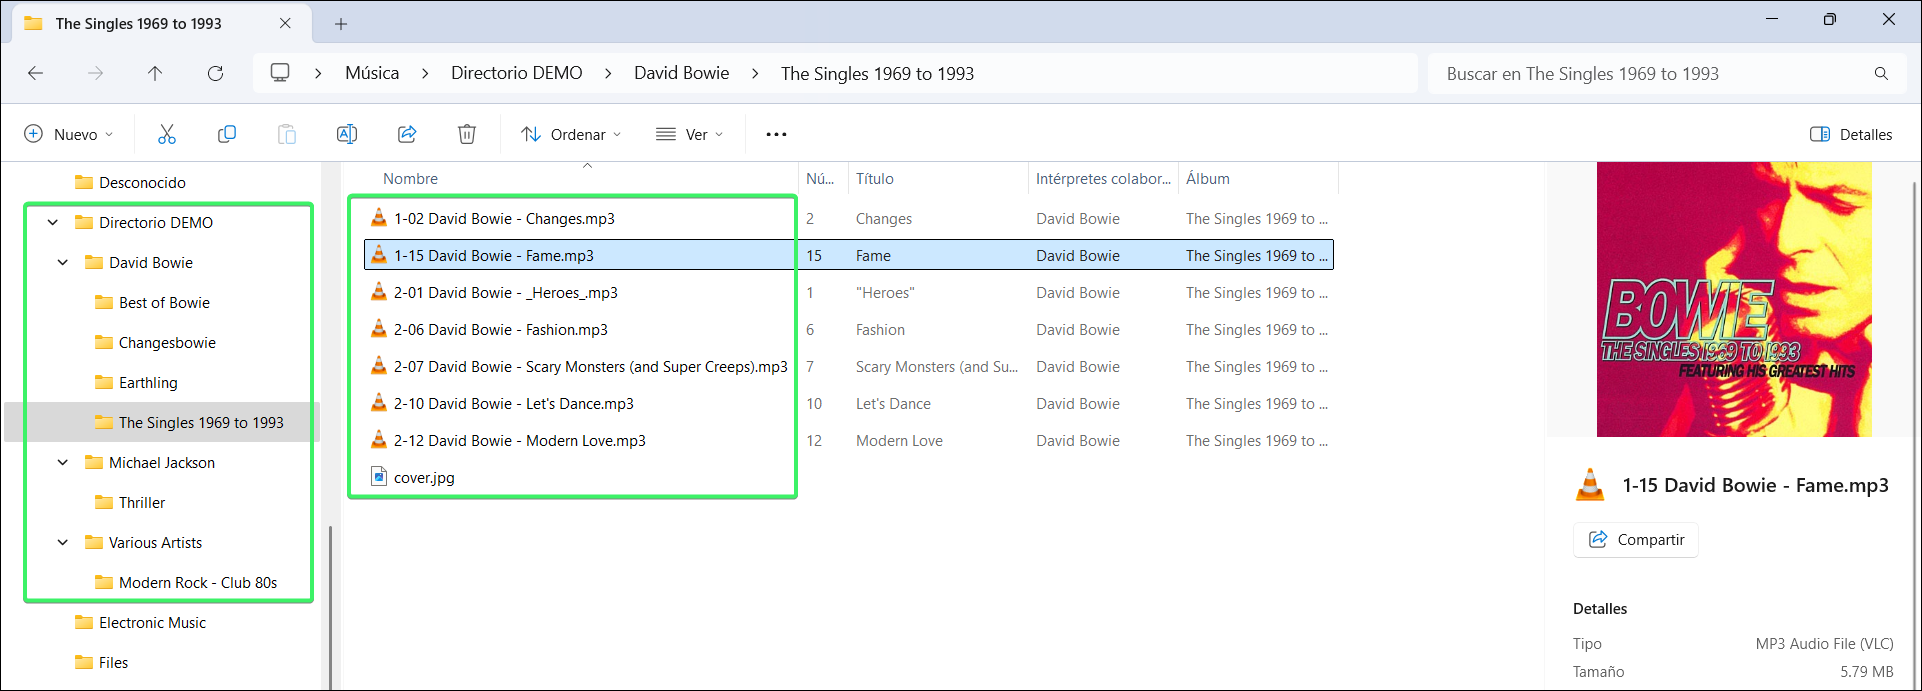Open the Ver view dropdown

689,134
